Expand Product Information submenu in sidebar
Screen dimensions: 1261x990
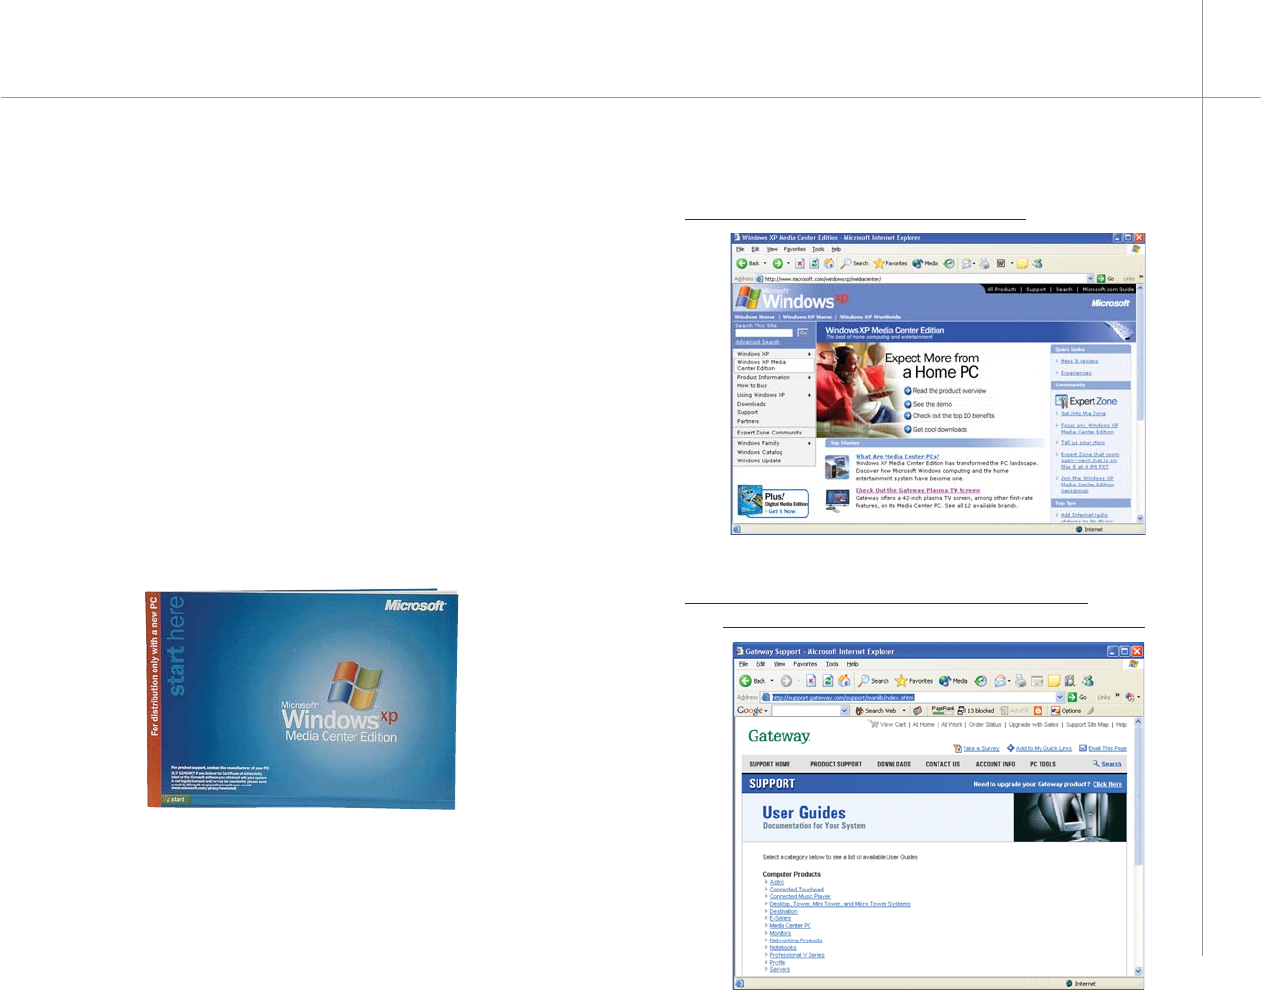[x=809, y=377]
